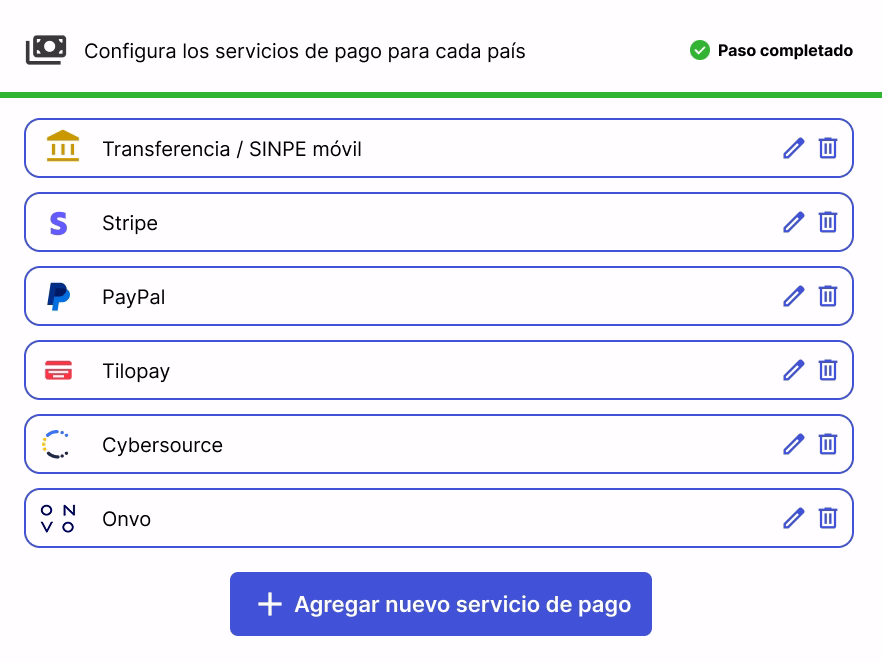The width and height of the screenshot is (882, 662).
Task: Click the Onvo edit pencil icon
Action: pyautogui.click(x=793, y=518)
